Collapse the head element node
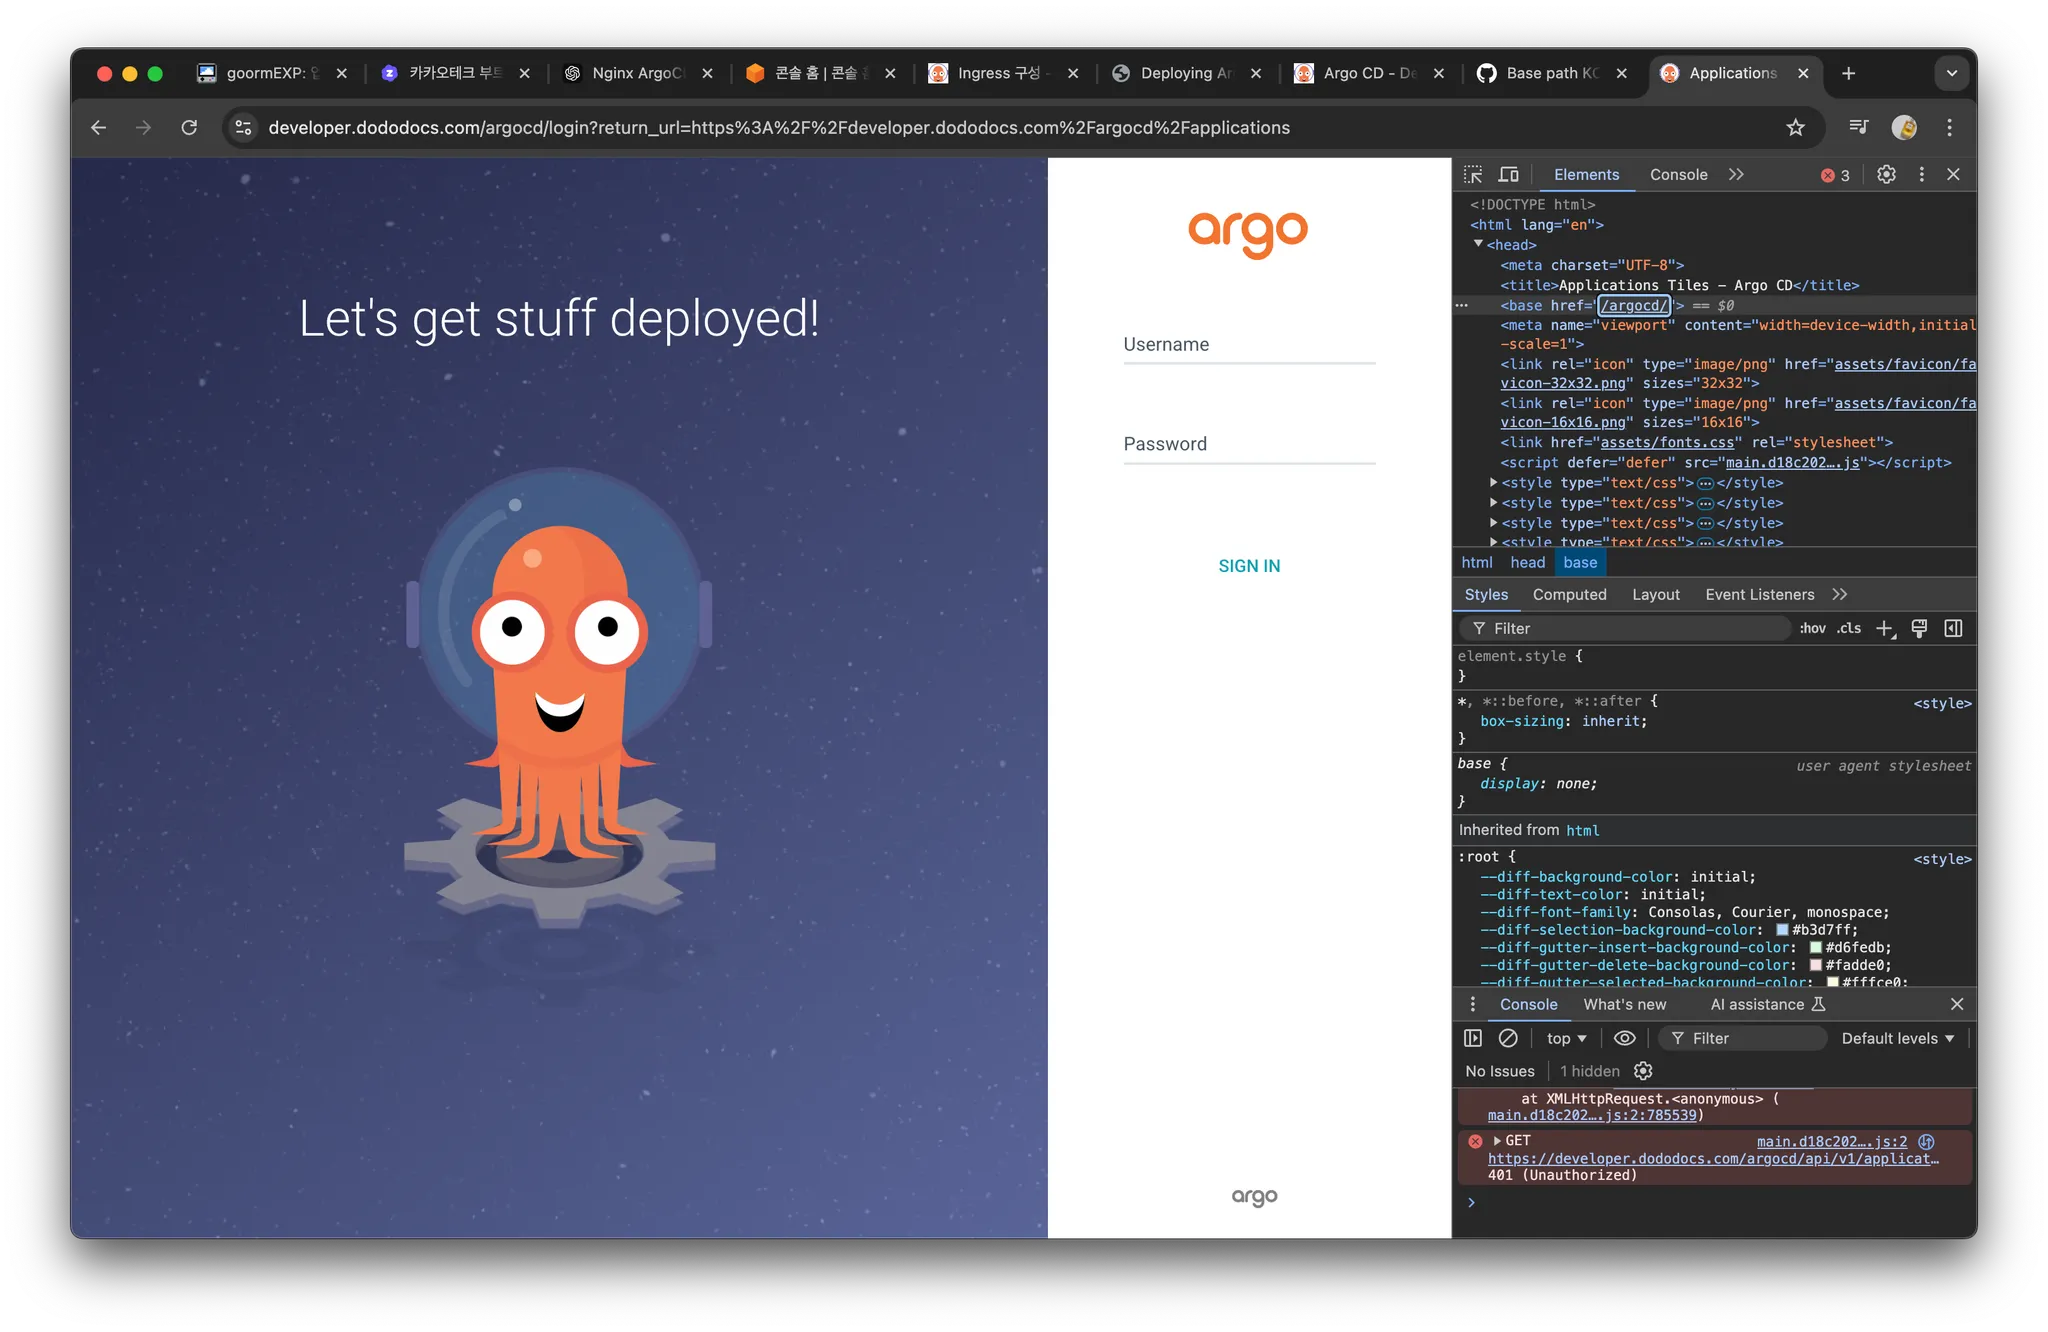This screenshot has height=1332, width=2048. (1478, 244)
